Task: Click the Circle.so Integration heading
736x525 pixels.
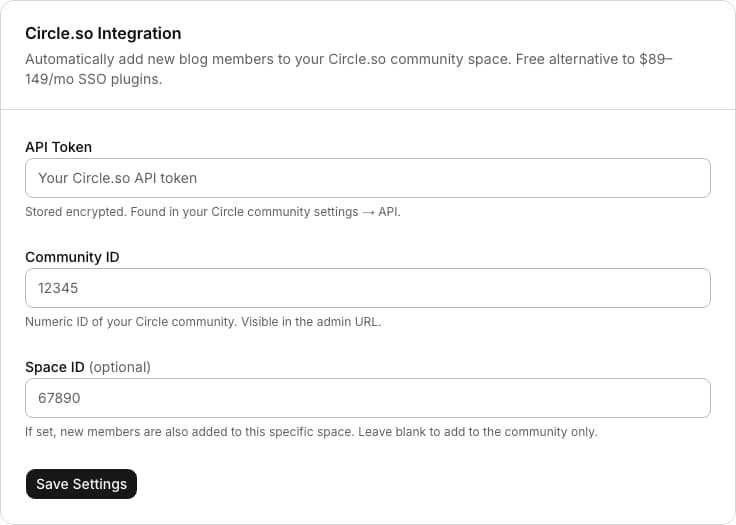Action: pos(103,33)
